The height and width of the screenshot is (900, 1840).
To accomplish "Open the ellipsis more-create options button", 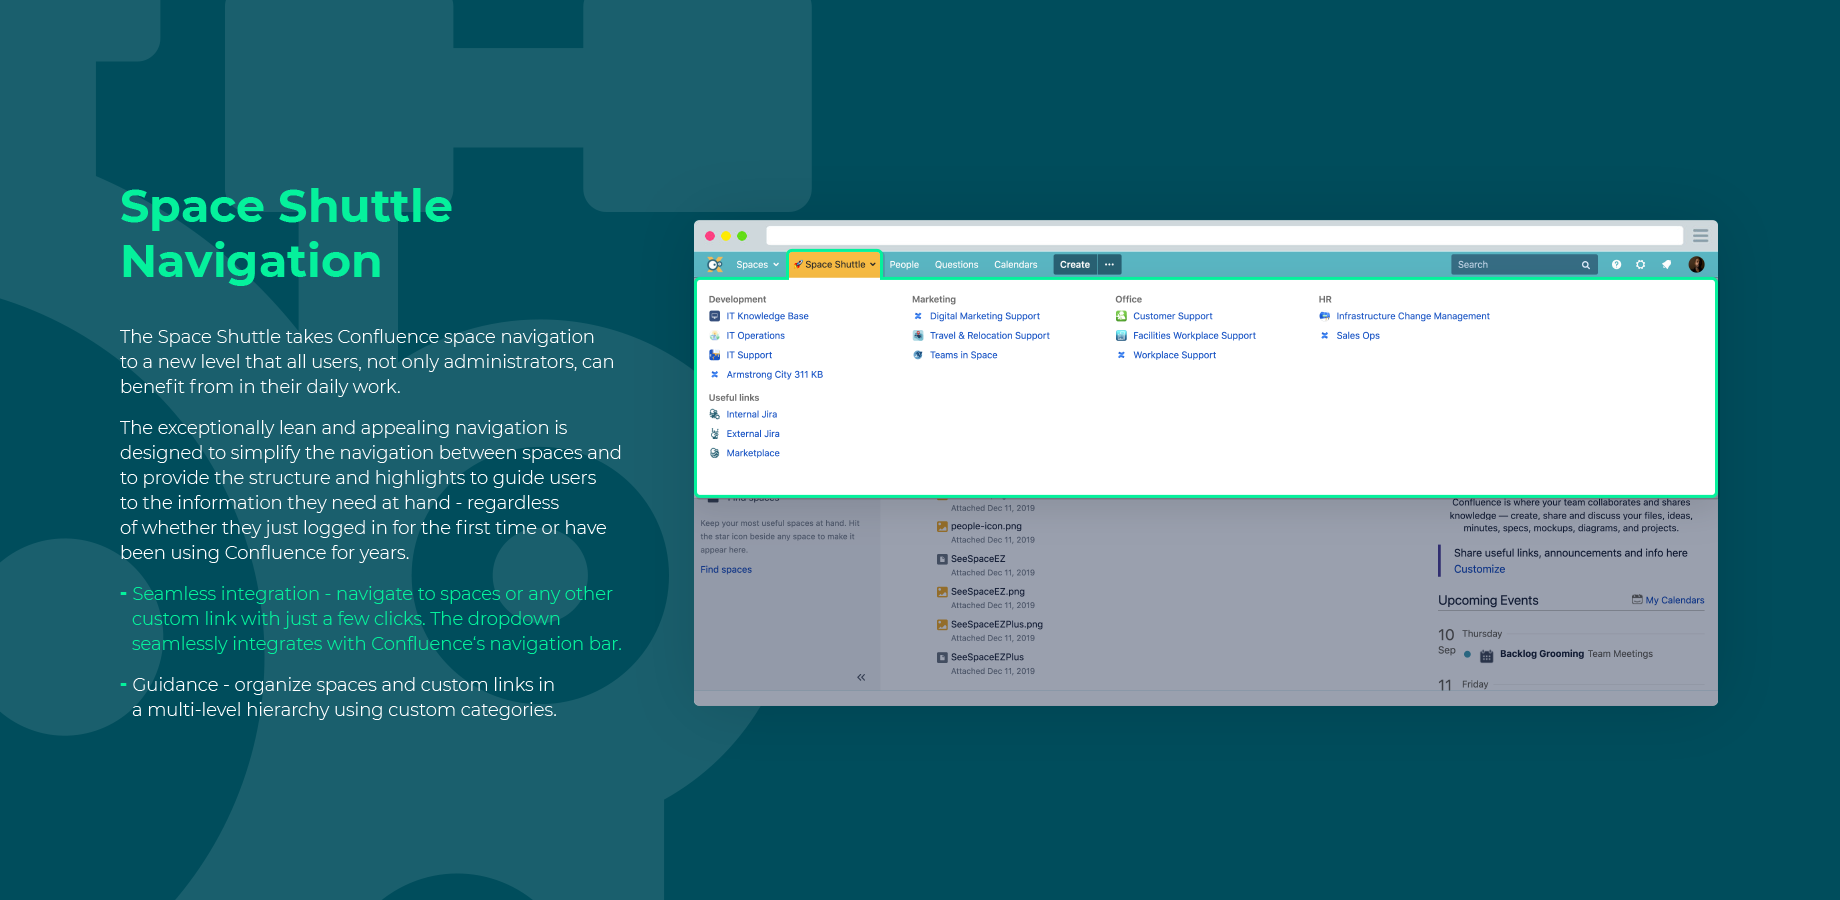I will point(1109,265).
